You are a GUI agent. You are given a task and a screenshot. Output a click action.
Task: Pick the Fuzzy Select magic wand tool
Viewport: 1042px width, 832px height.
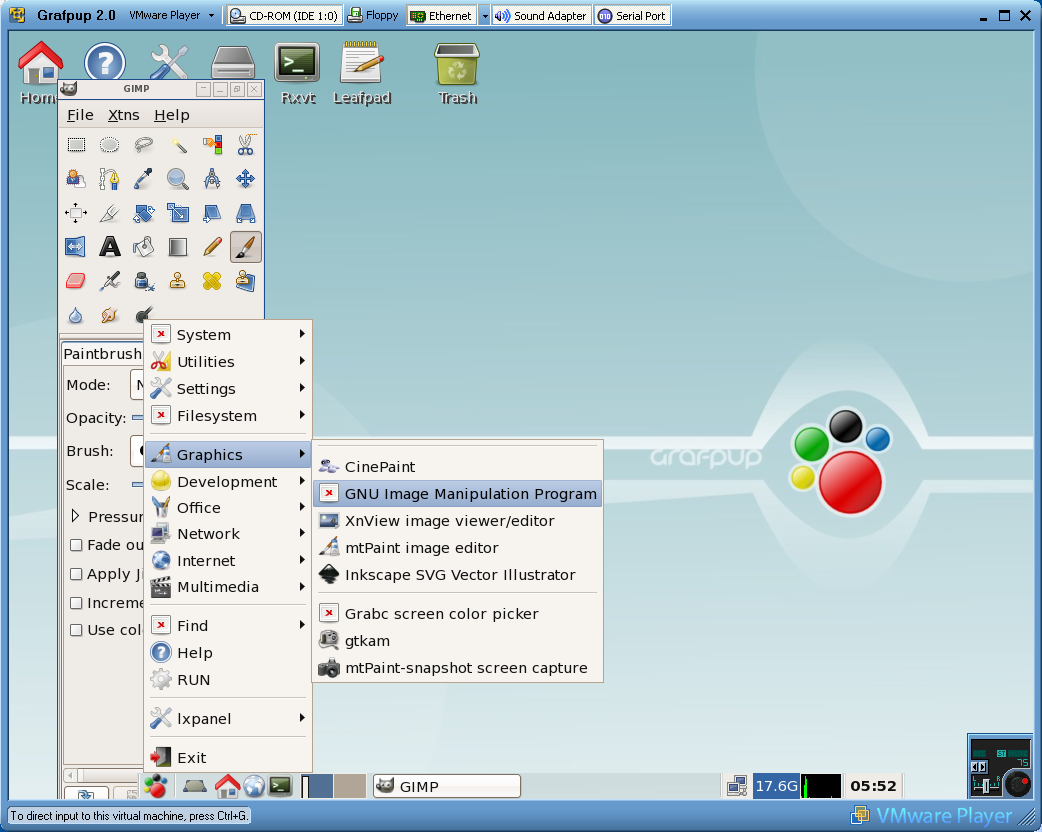point(177,145)
